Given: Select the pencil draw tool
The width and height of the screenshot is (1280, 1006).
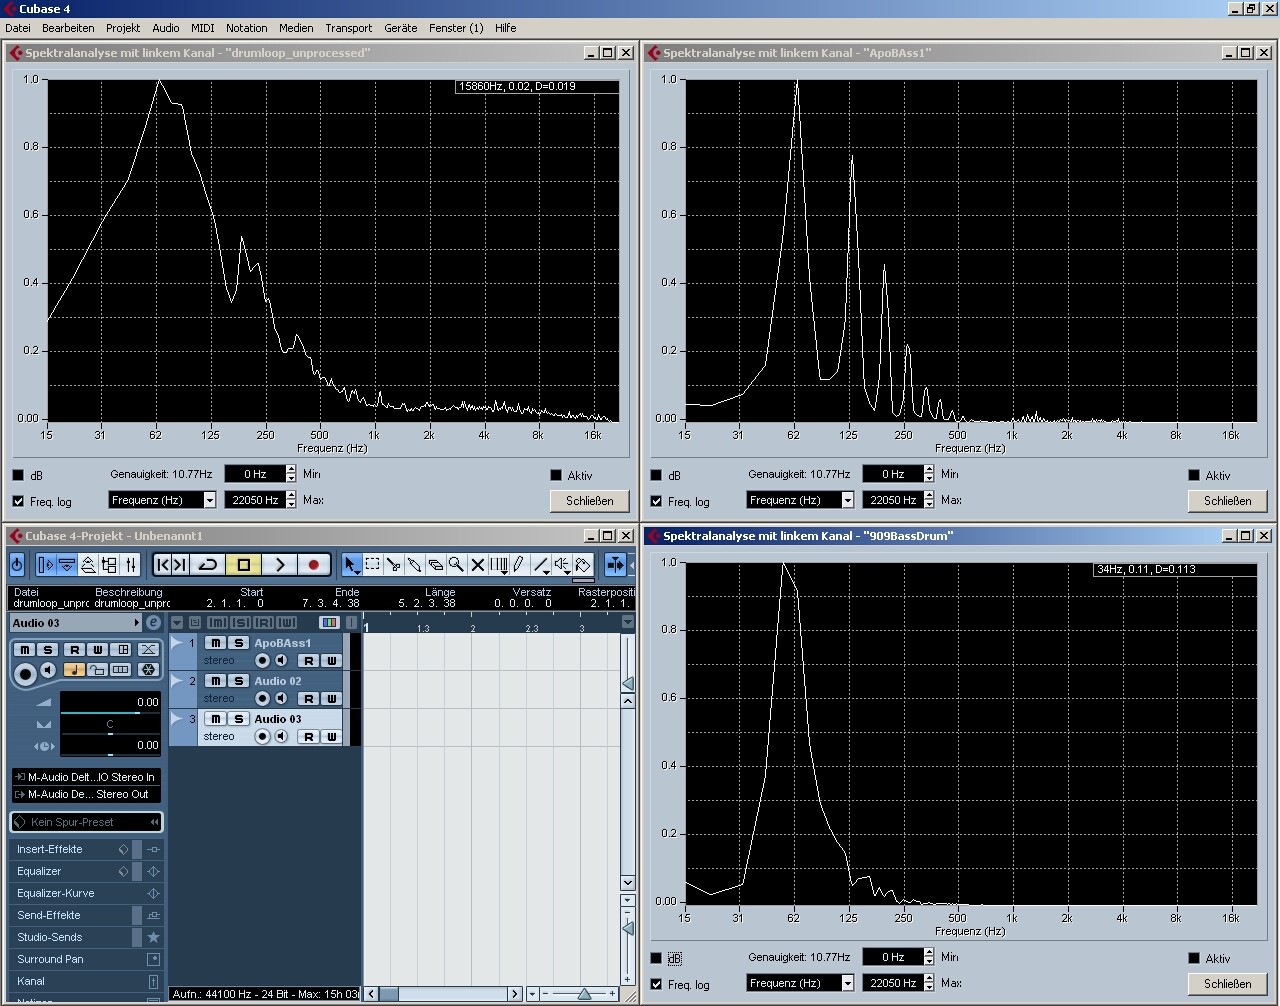Looking at the screenshot, I should click(x=519, y=565).
